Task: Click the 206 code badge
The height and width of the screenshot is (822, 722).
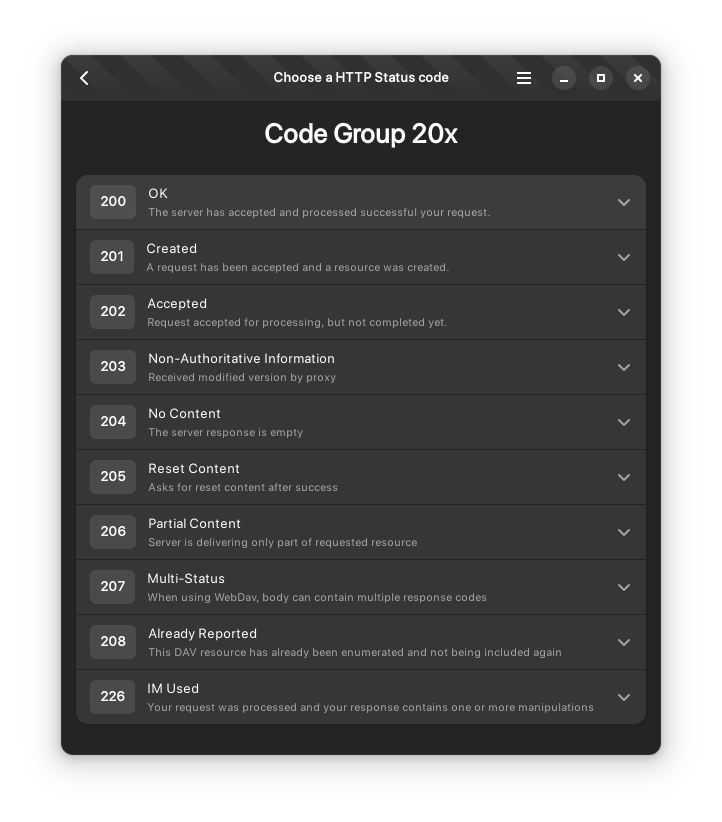Action: tap(113, 532)
